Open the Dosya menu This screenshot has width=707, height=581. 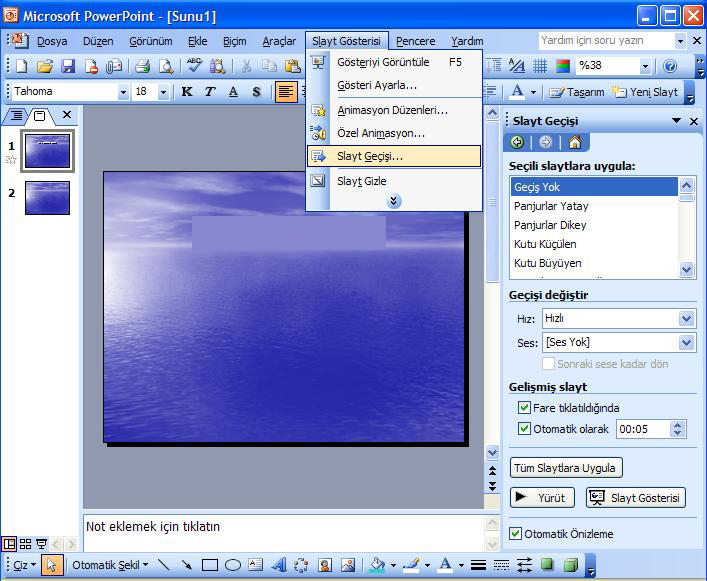click(x=52, y=41)
